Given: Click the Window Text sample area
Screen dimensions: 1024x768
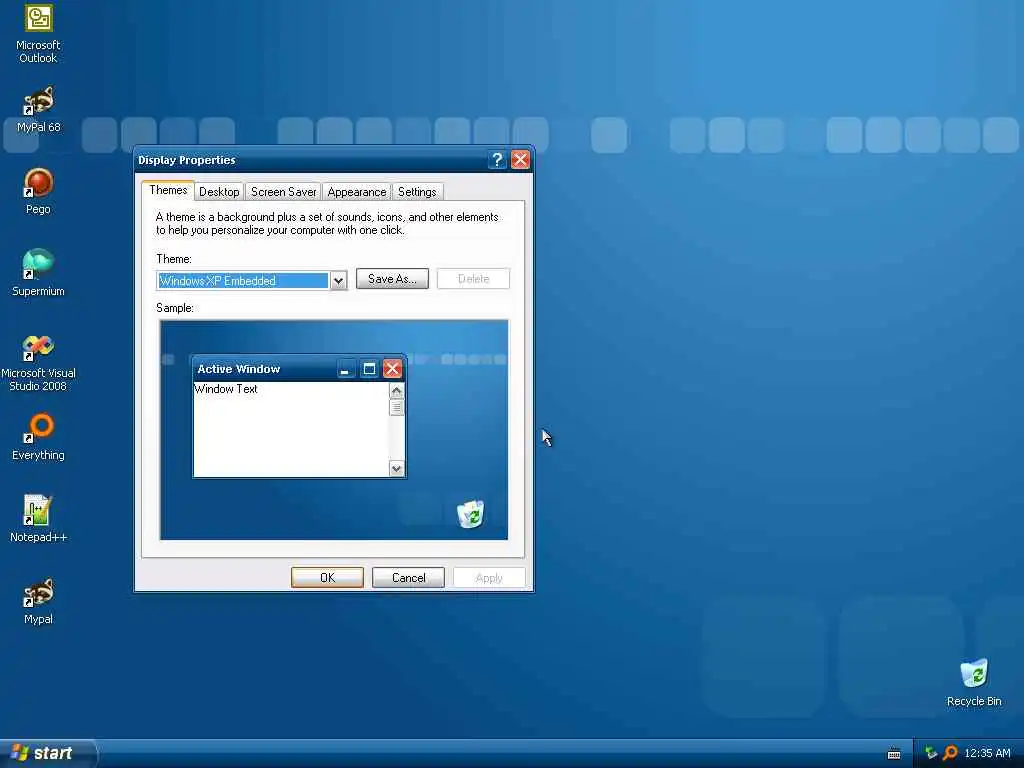Looking at the screenshot, I should click(291, 430).
